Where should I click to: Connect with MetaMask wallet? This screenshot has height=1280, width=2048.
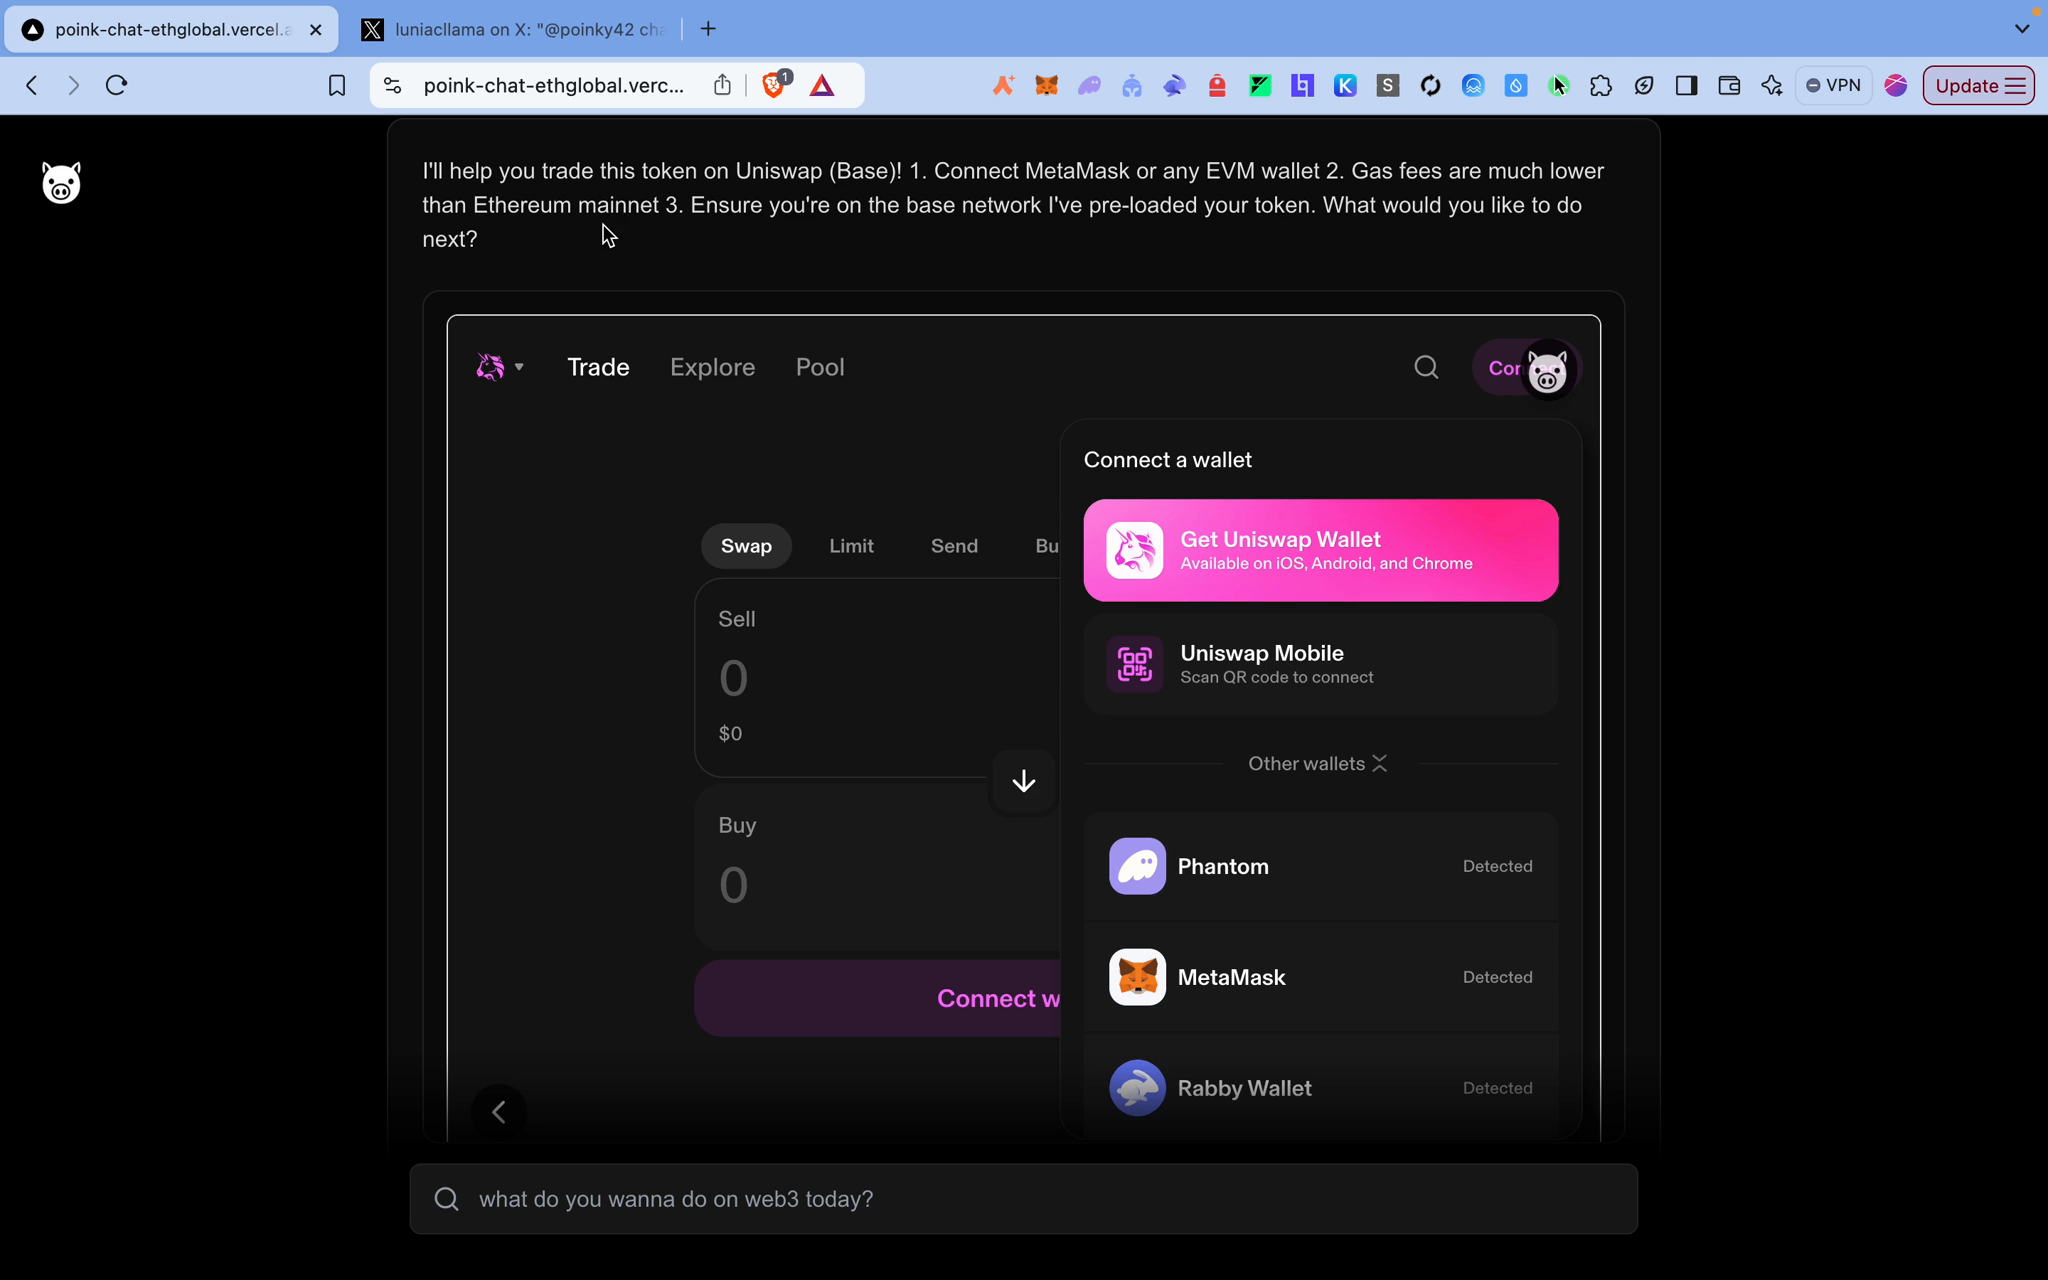(1320, 977)
